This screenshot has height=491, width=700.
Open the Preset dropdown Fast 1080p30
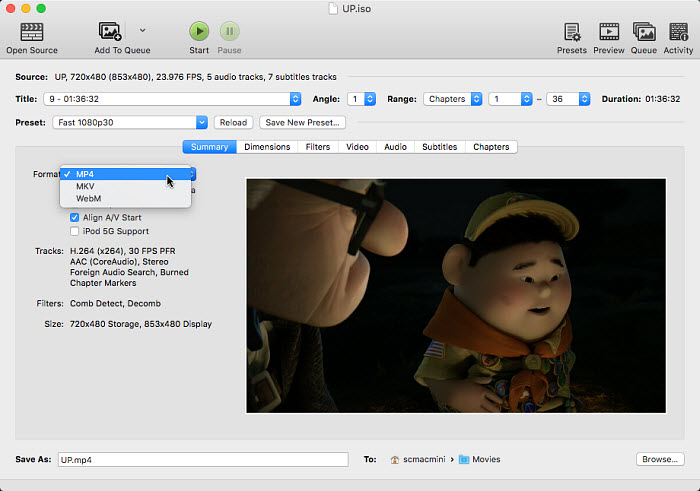130,122
